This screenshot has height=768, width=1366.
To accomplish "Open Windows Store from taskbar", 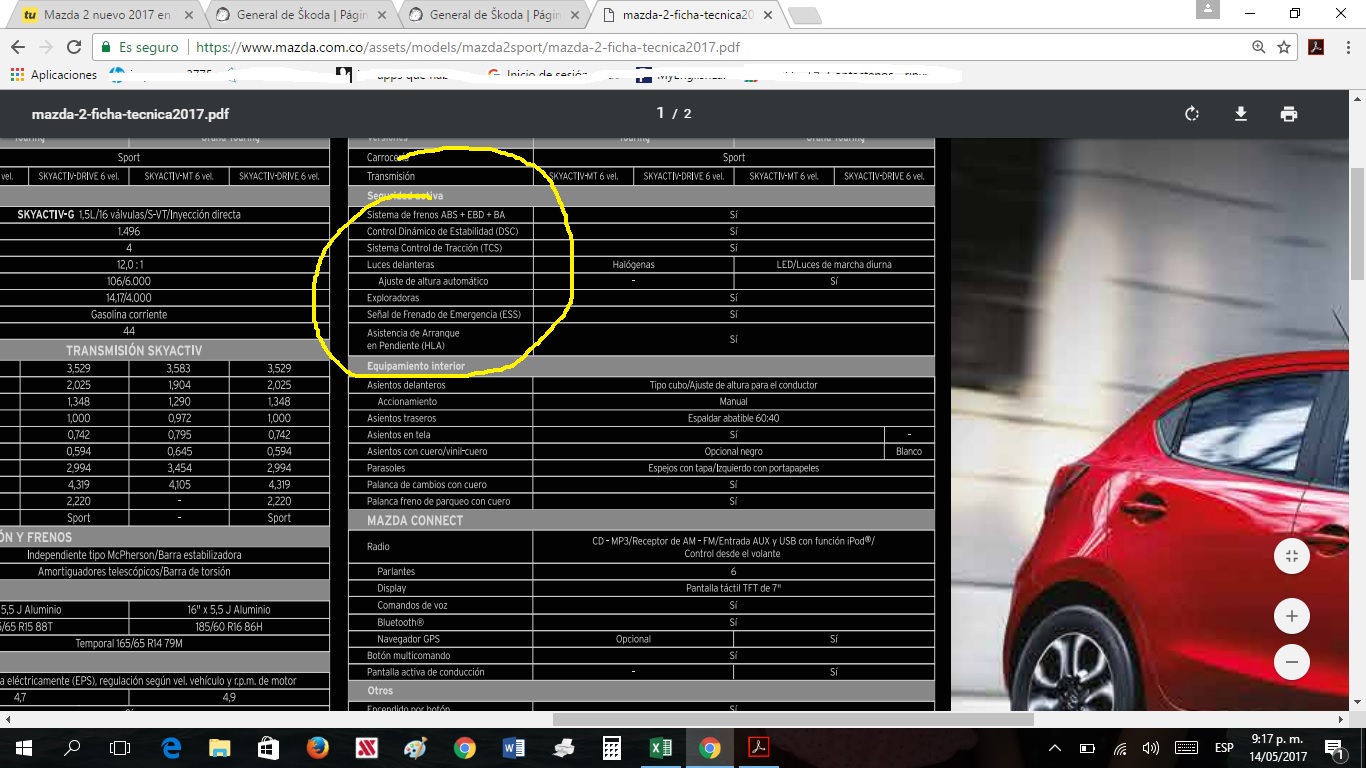I will coord(269,747).
